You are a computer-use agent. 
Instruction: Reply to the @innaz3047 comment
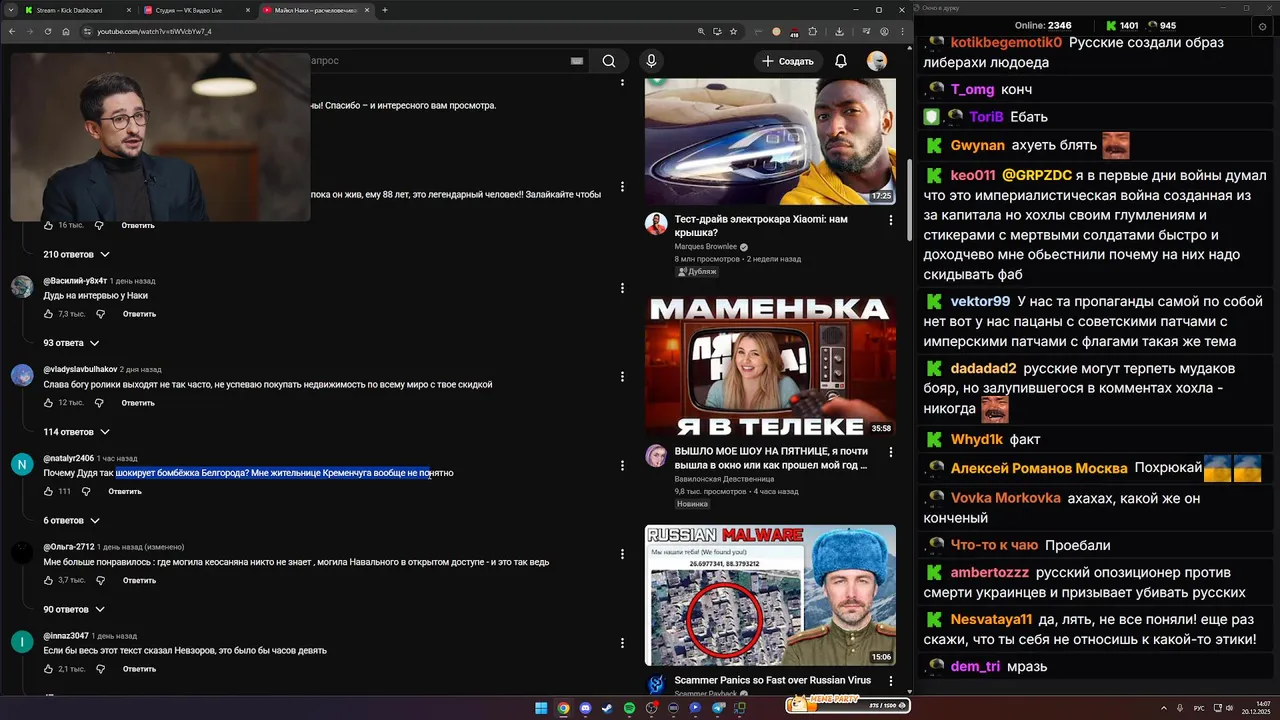click(x=139, y=669)
